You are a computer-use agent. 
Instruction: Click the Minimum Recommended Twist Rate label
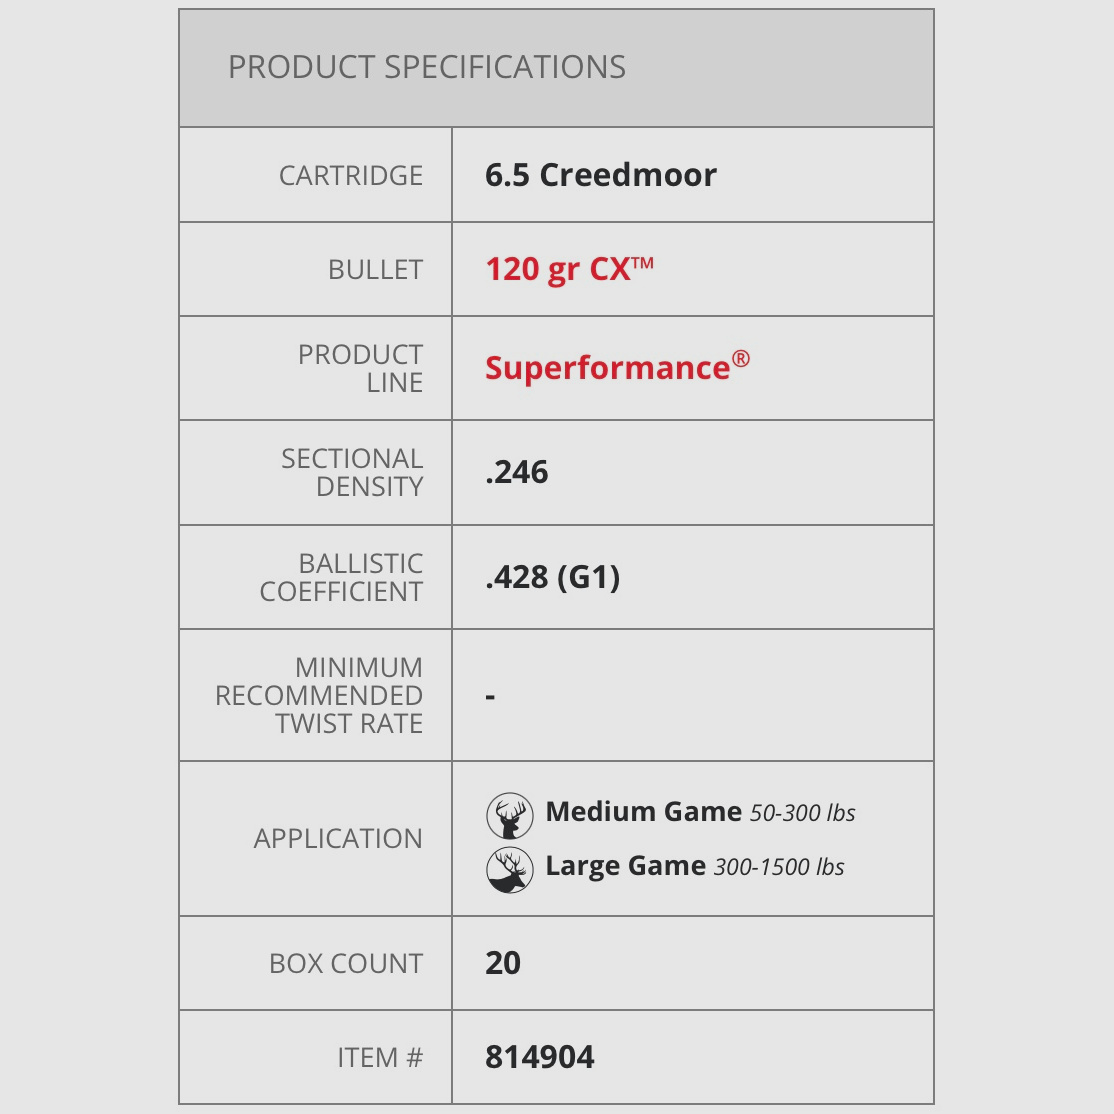click(319, 695)
